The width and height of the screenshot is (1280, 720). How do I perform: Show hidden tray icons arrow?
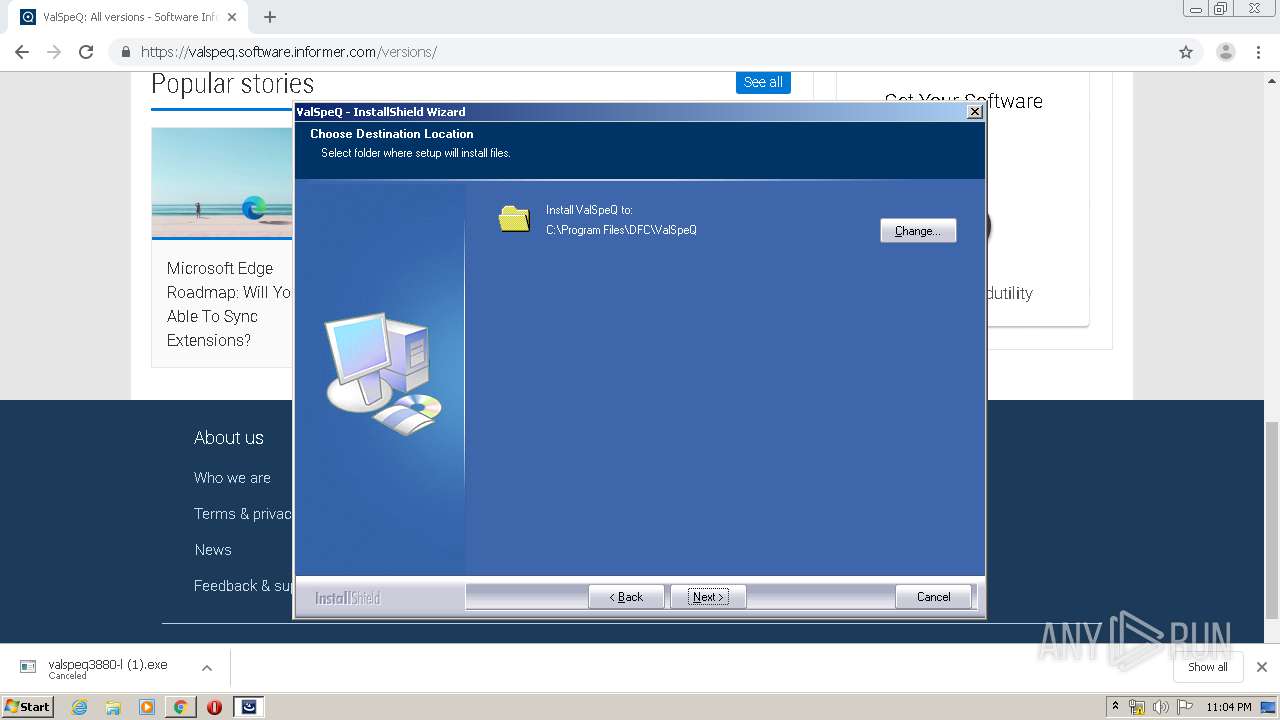[x=1116, y=707]
